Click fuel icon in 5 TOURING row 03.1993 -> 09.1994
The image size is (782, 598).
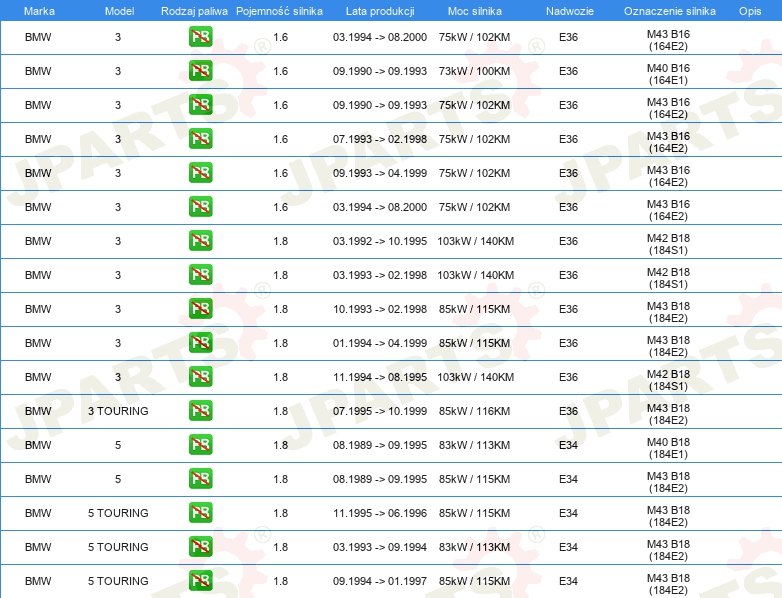200,547
